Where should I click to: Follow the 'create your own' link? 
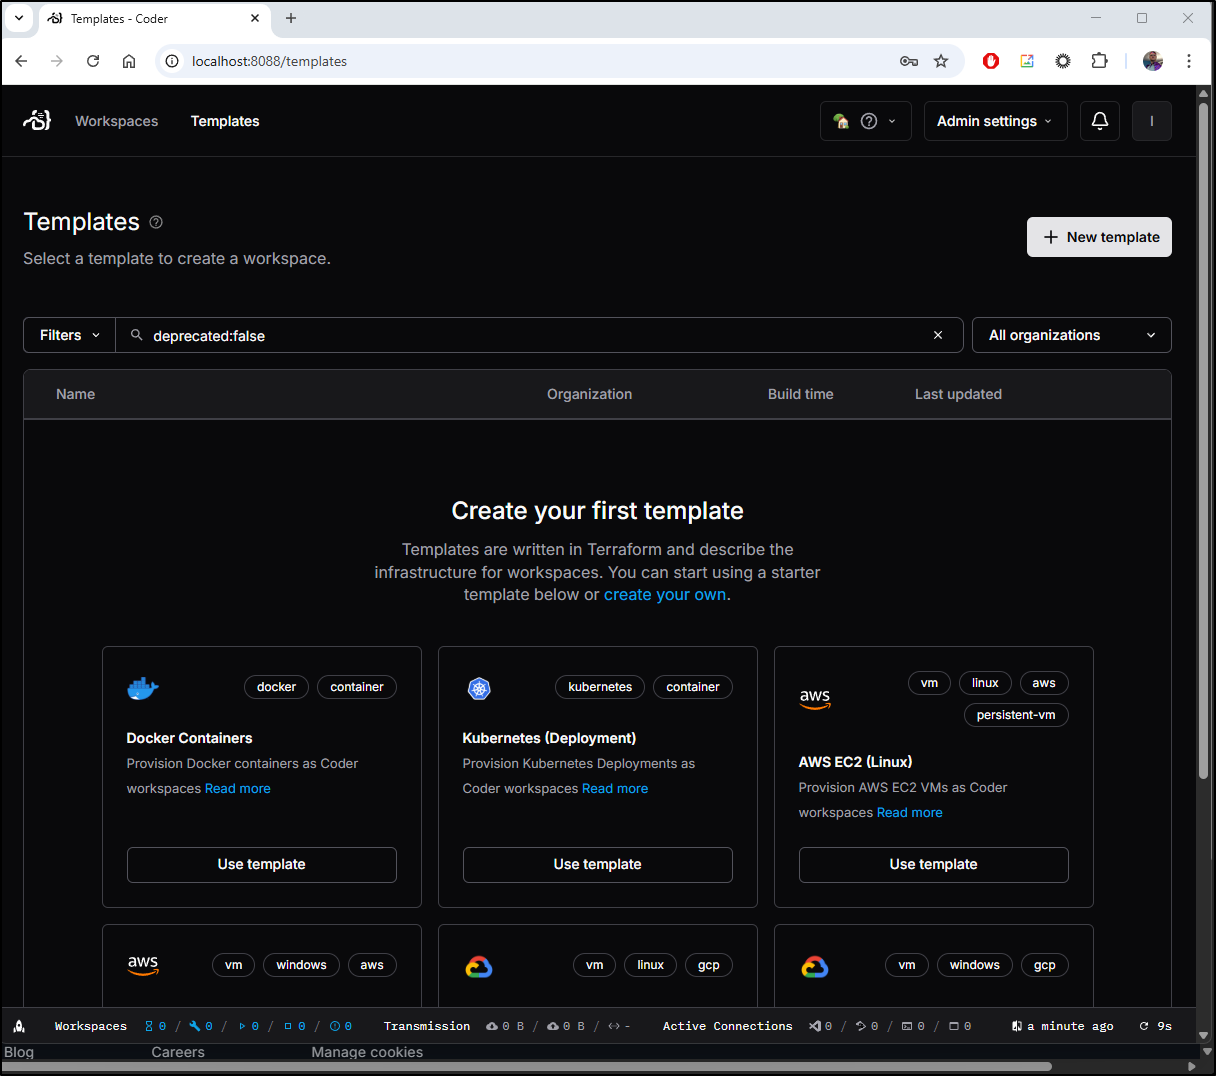pyautogui.click(x=665, y=594)
